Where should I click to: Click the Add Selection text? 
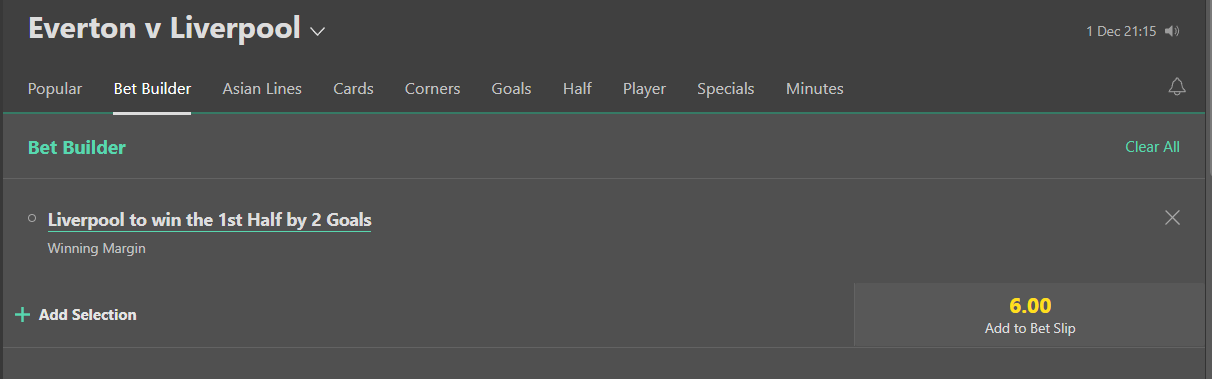click(x=88, y=315)
